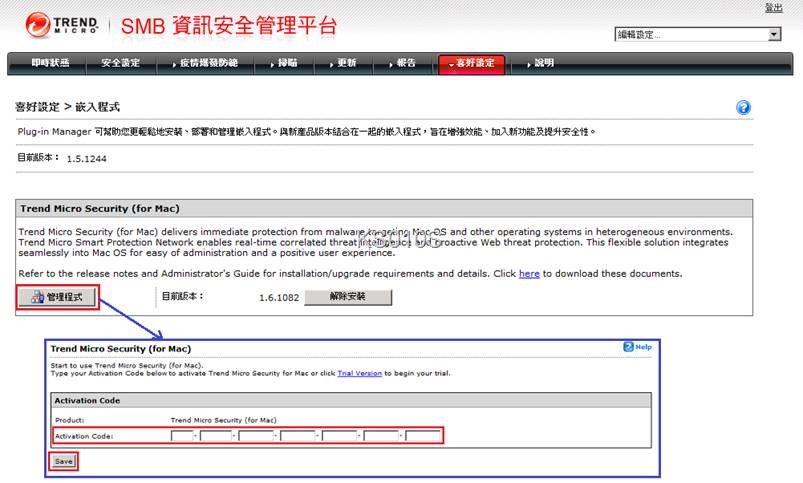Click the Save button
This screenshot has height=483, width=803.
64,461
